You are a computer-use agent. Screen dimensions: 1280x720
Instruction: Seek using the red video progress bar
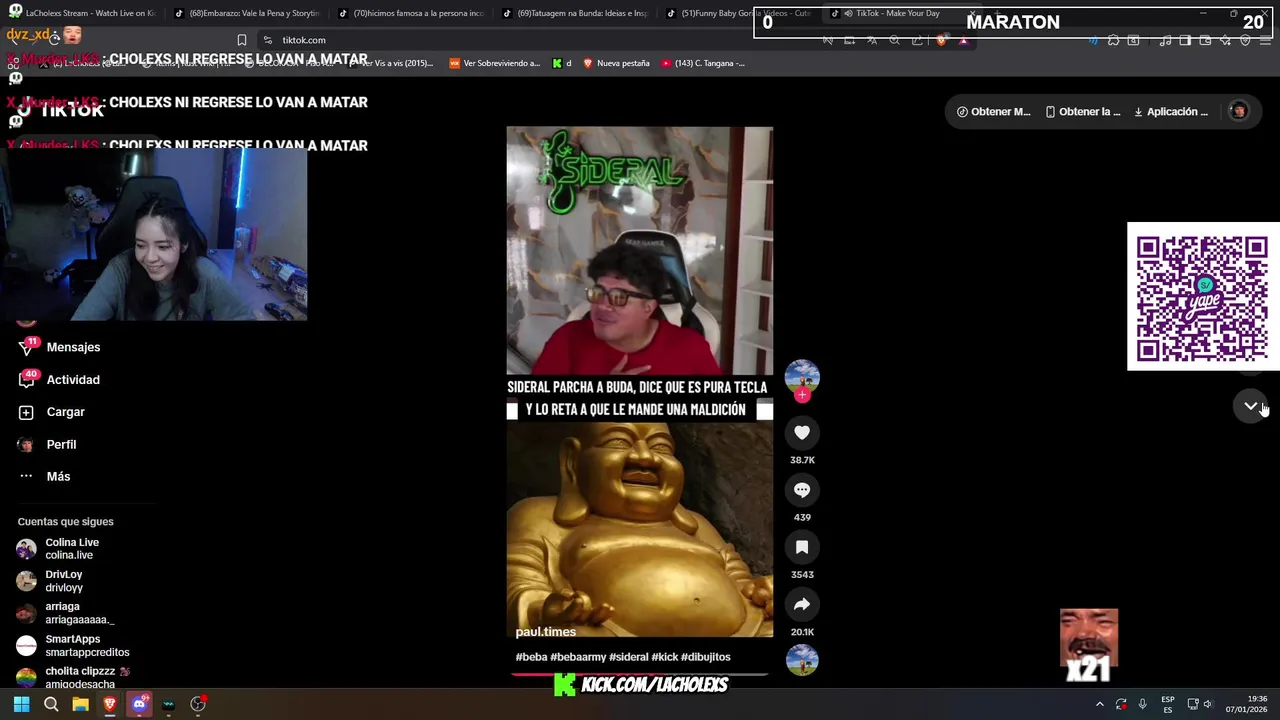pos(640,674)
